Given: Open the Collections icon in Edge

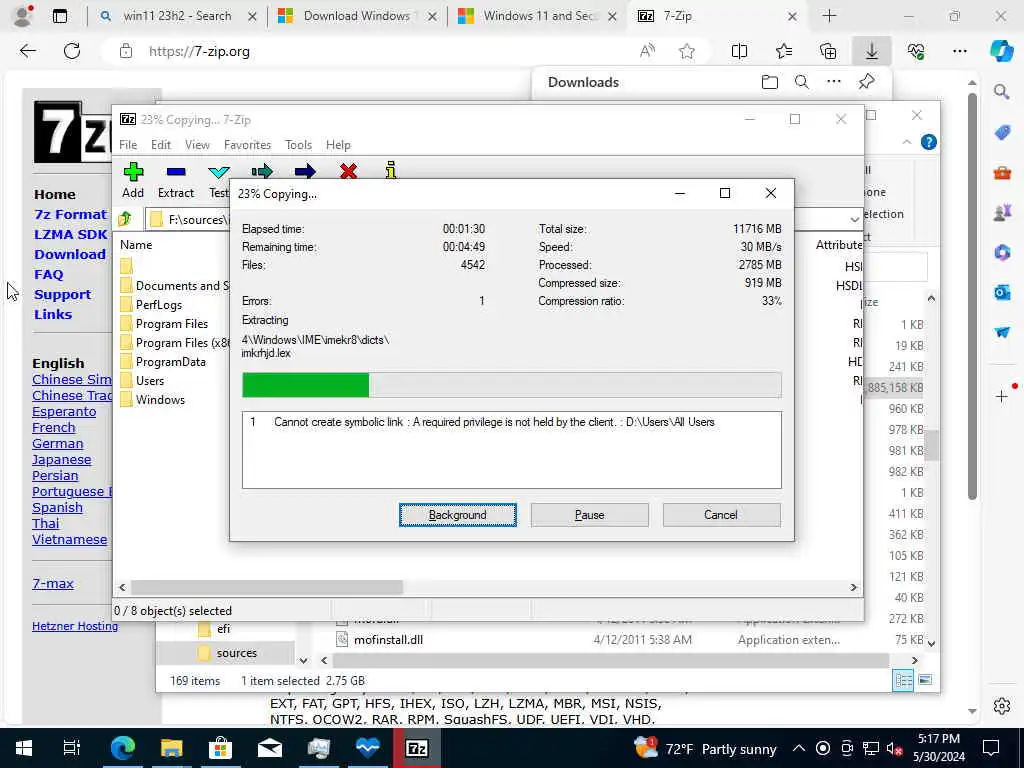Looking at the screenshot, I should point(828,51).
